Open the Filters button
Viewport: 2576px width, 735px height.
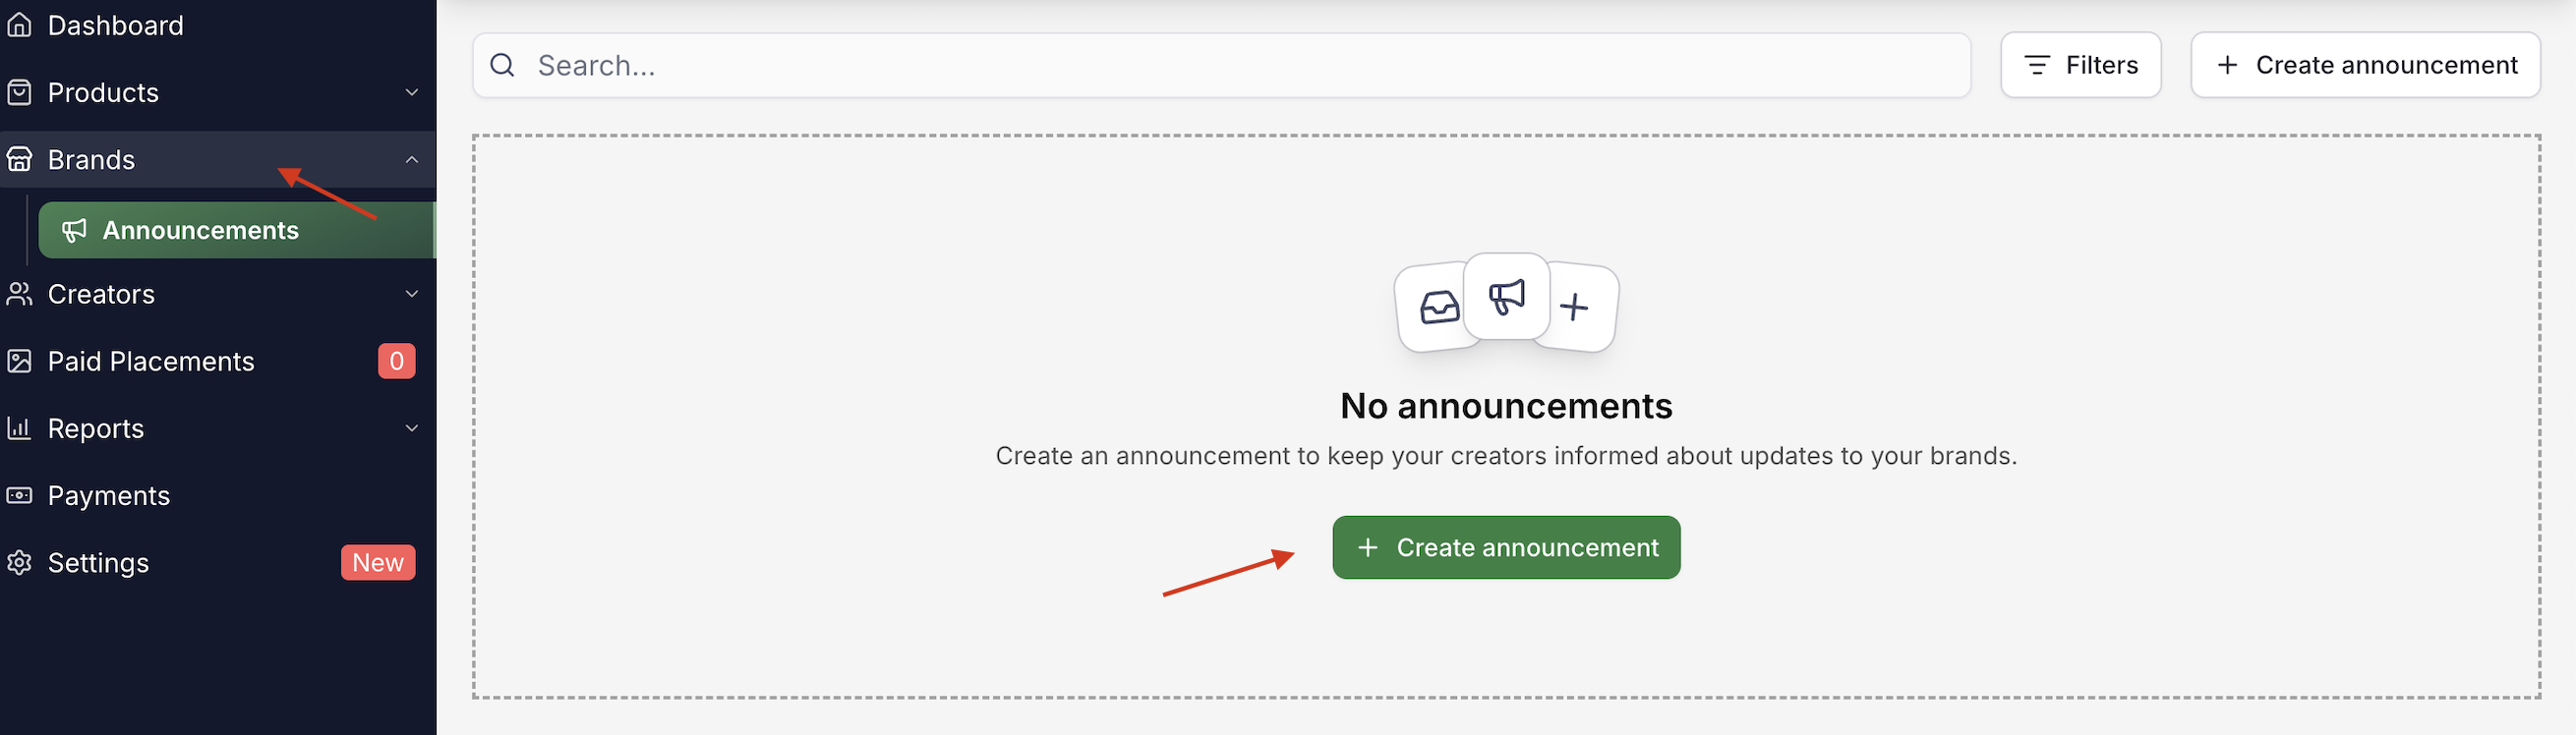tap(2080, 65)
